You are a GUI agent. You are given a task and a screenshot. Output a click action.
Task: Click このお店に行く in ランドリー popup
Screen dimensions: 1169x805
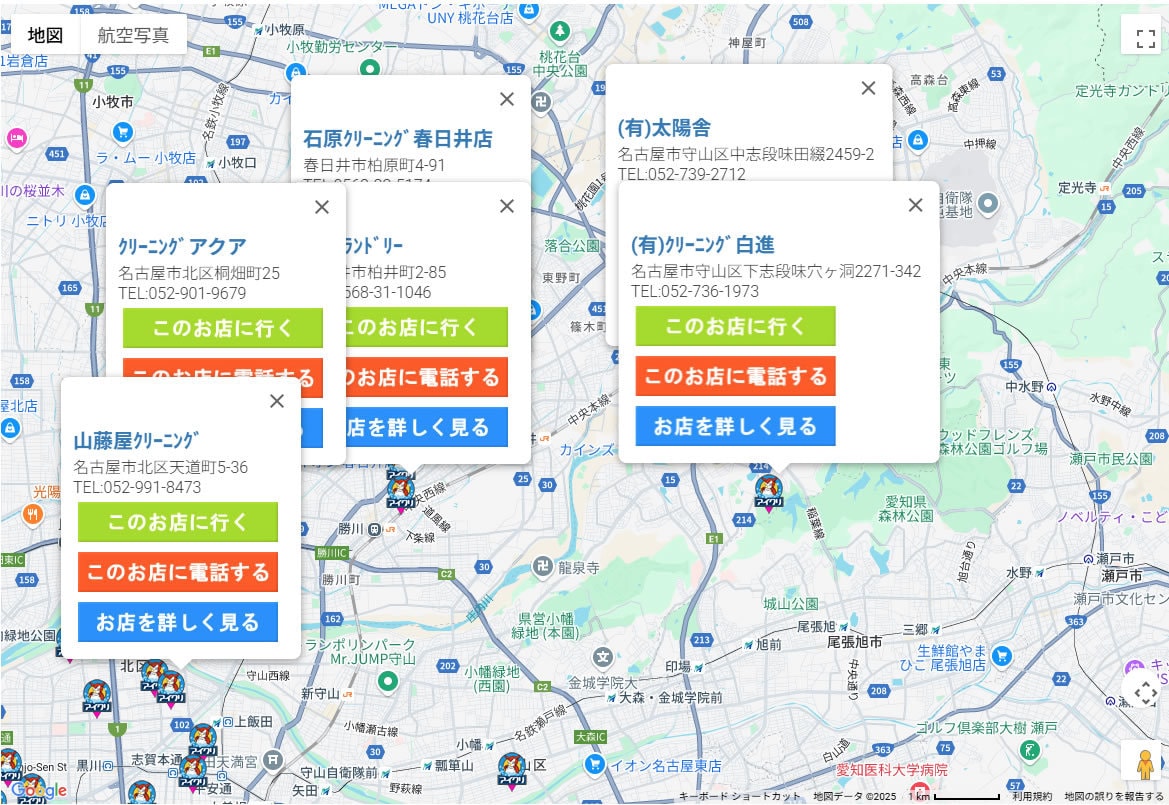click(x=426, y=327)
